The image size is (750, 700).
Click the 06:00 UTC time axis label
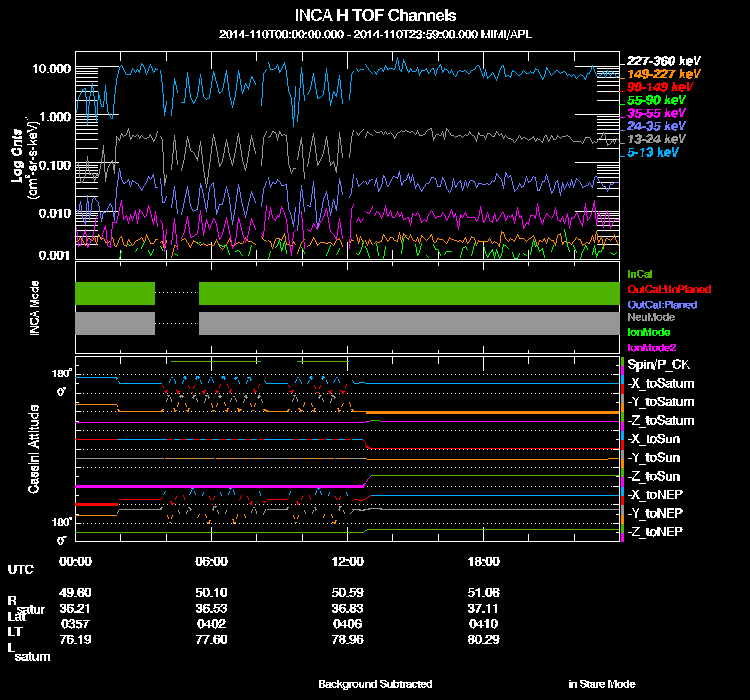pos(212,561)
